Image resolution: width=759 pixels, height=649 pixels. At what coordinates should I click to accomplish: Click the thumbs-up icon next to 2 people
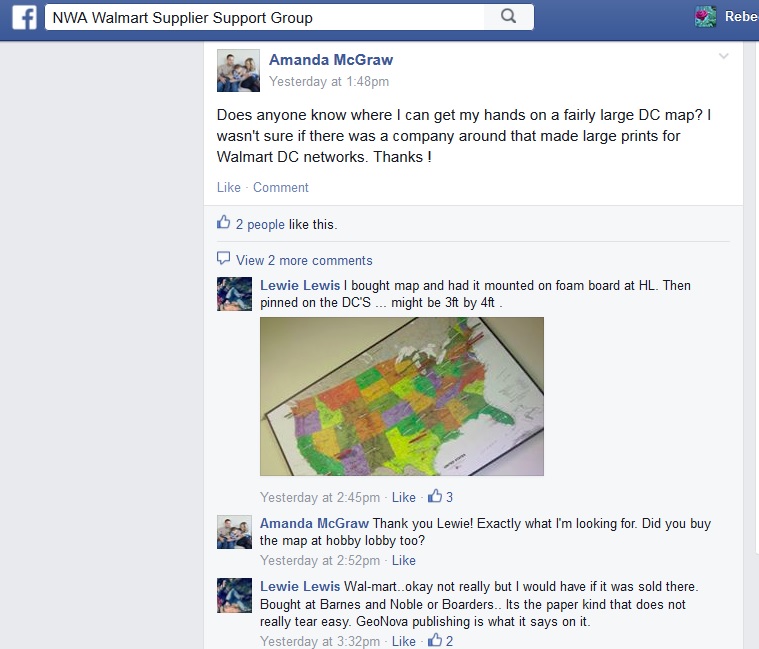coord(223,223)
